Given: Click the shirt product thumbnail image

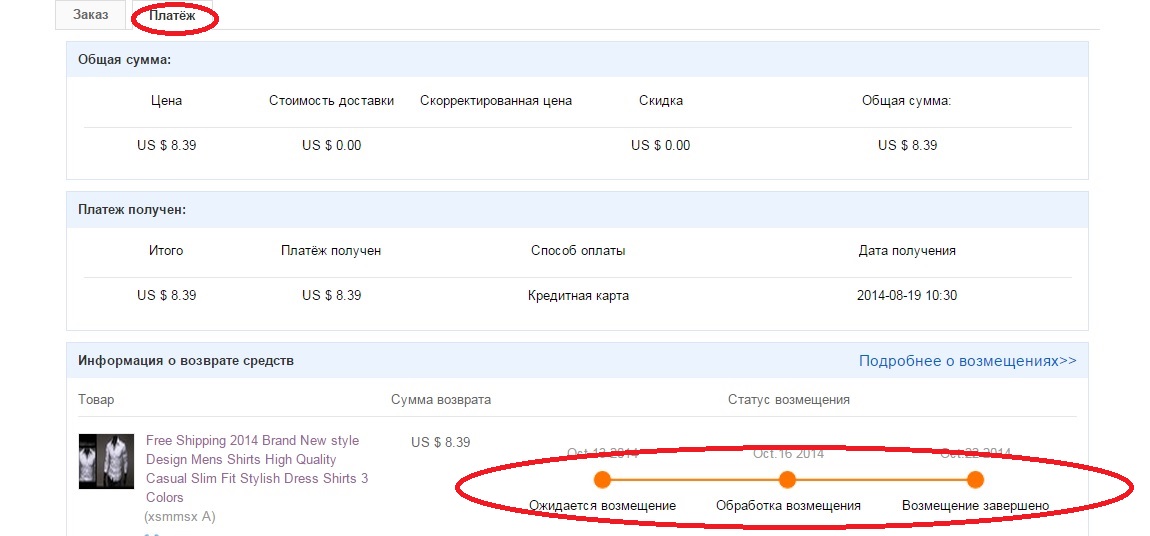Looking at the screenshot, I should coord(106,461).
